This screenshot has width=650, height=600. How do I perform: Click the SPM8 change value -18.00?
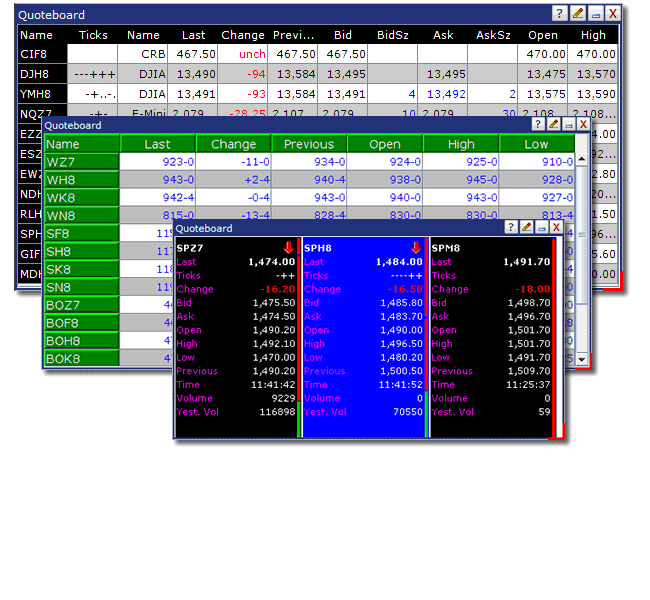(x=532, y=289)
